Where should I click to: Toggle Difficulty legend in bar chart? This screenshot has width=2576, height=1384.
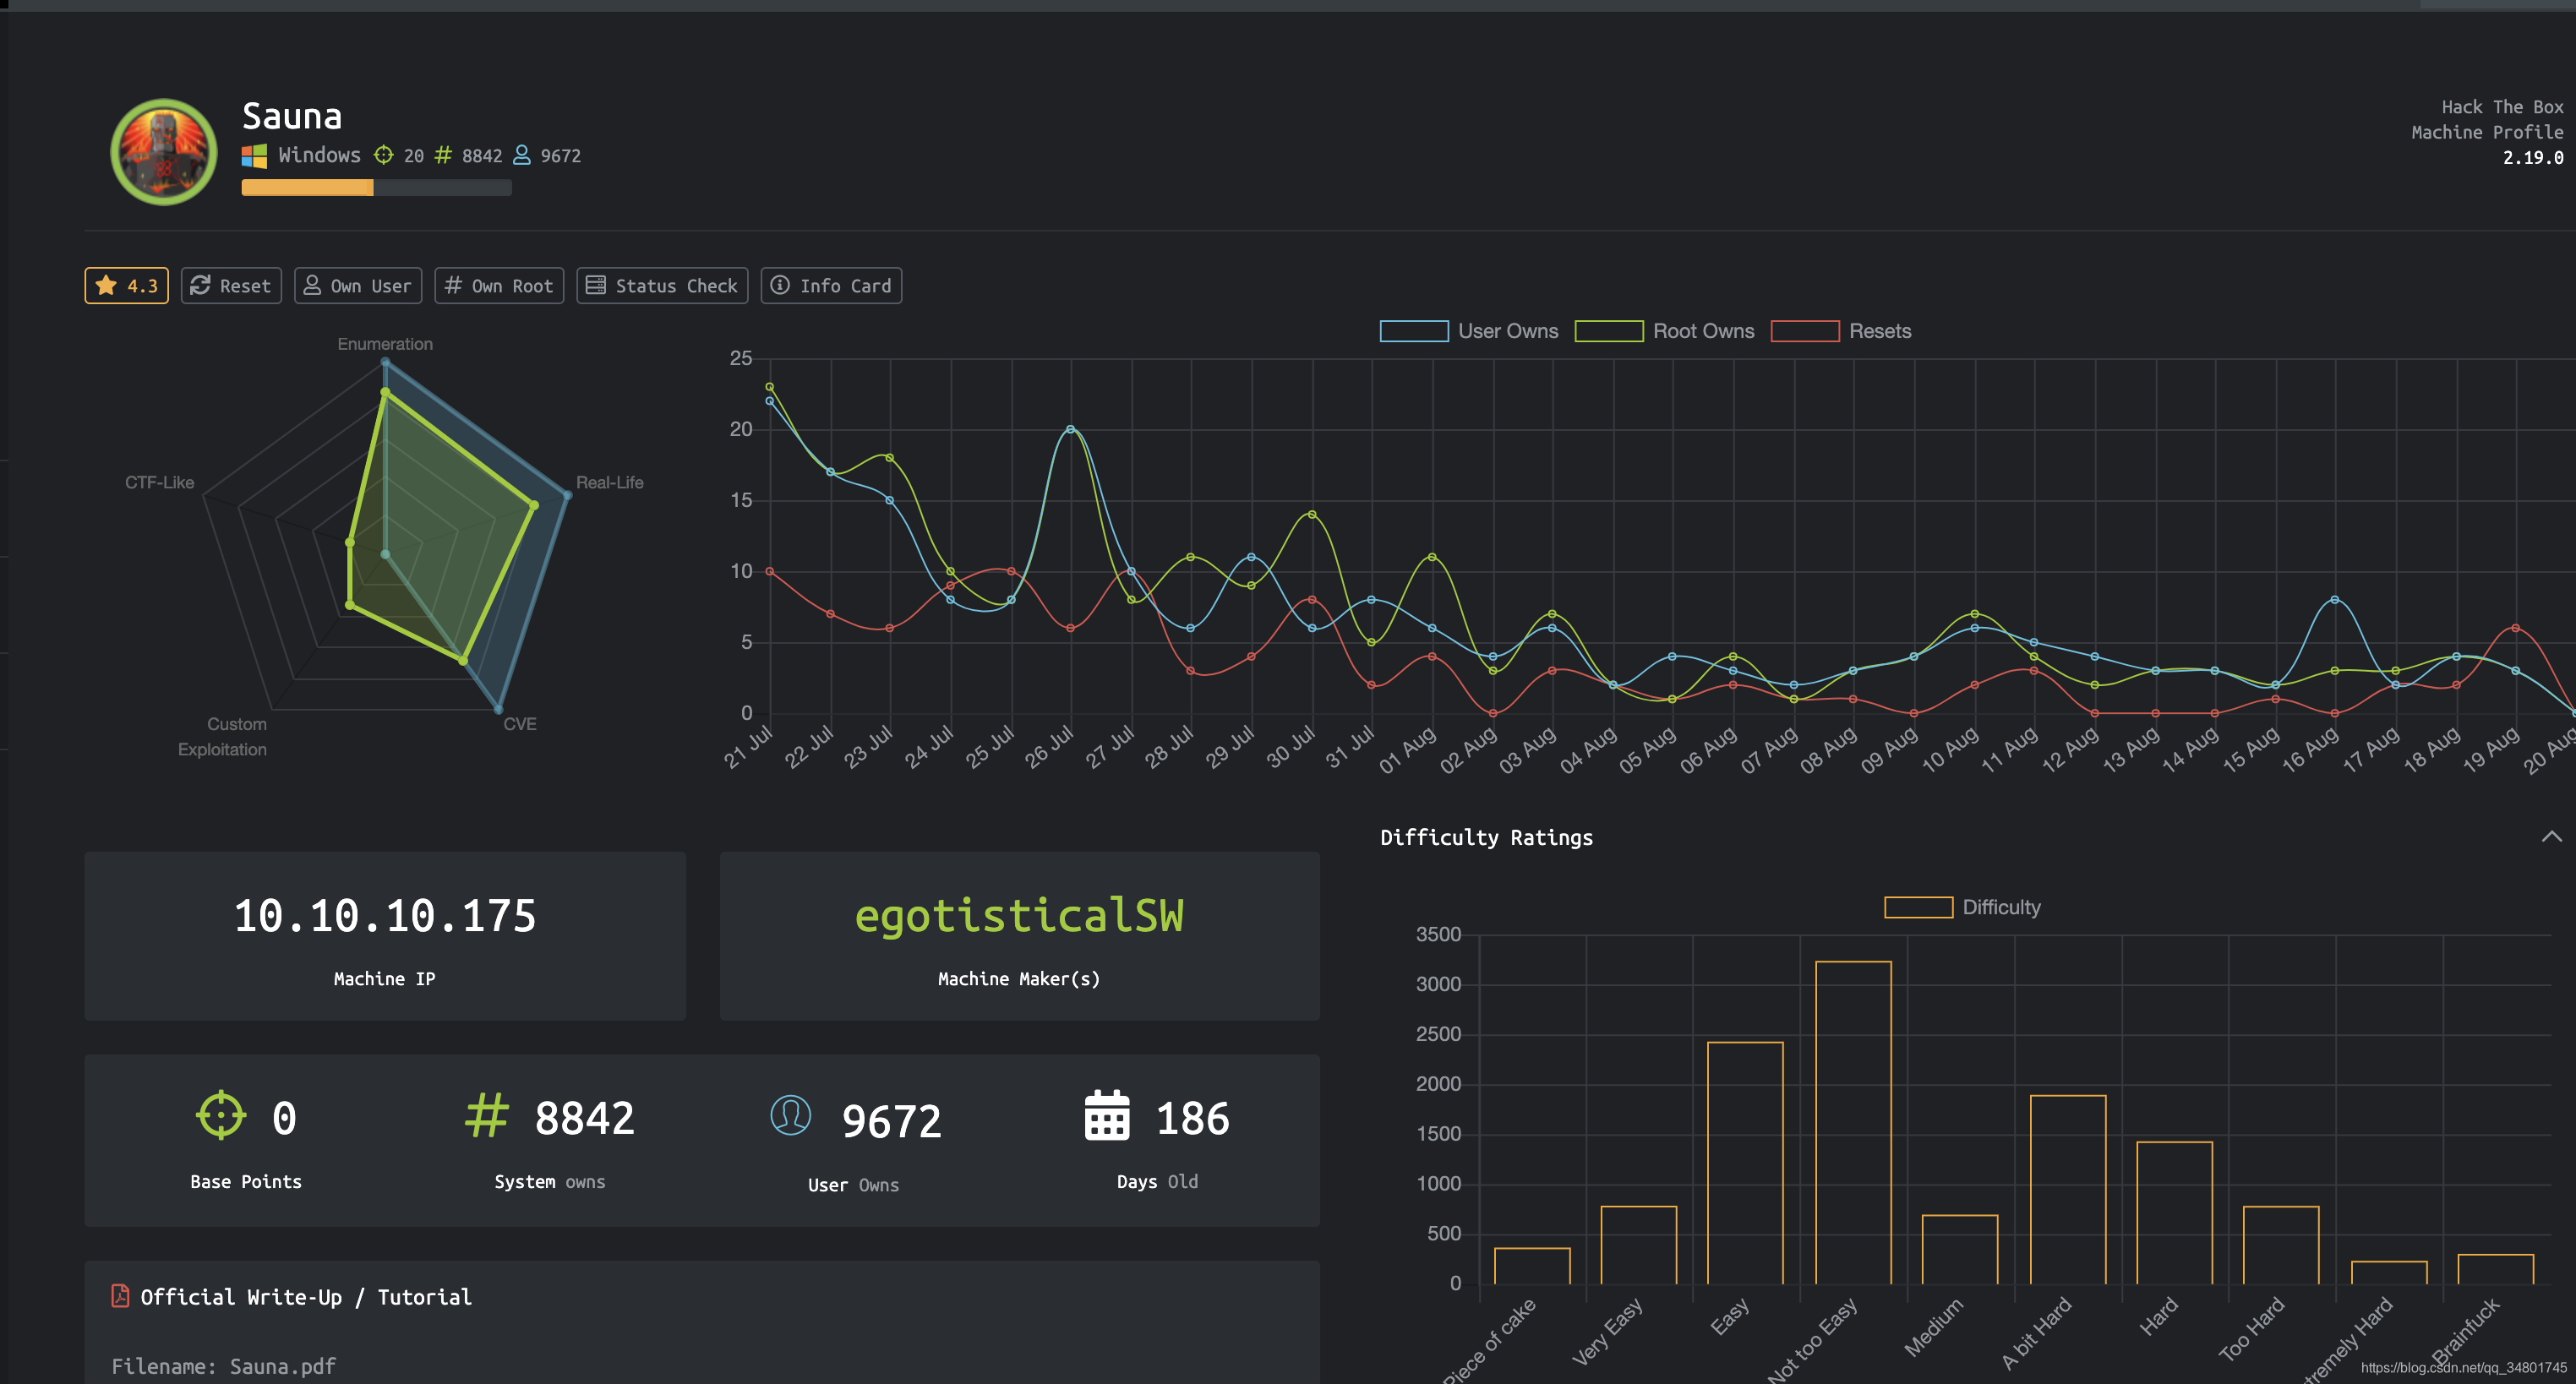click(x=1962, y=907)
